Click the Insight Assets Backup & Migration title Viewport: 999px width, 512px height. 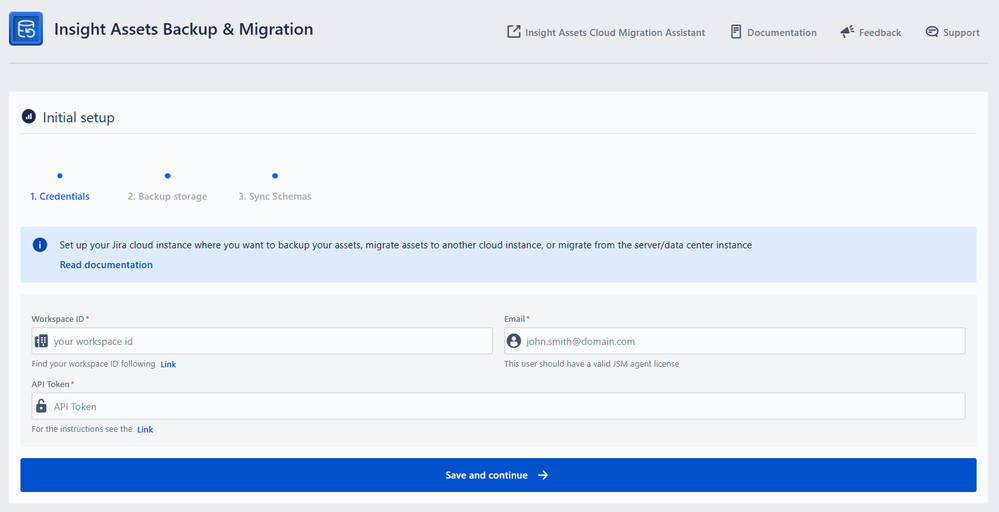coord(183,29)
